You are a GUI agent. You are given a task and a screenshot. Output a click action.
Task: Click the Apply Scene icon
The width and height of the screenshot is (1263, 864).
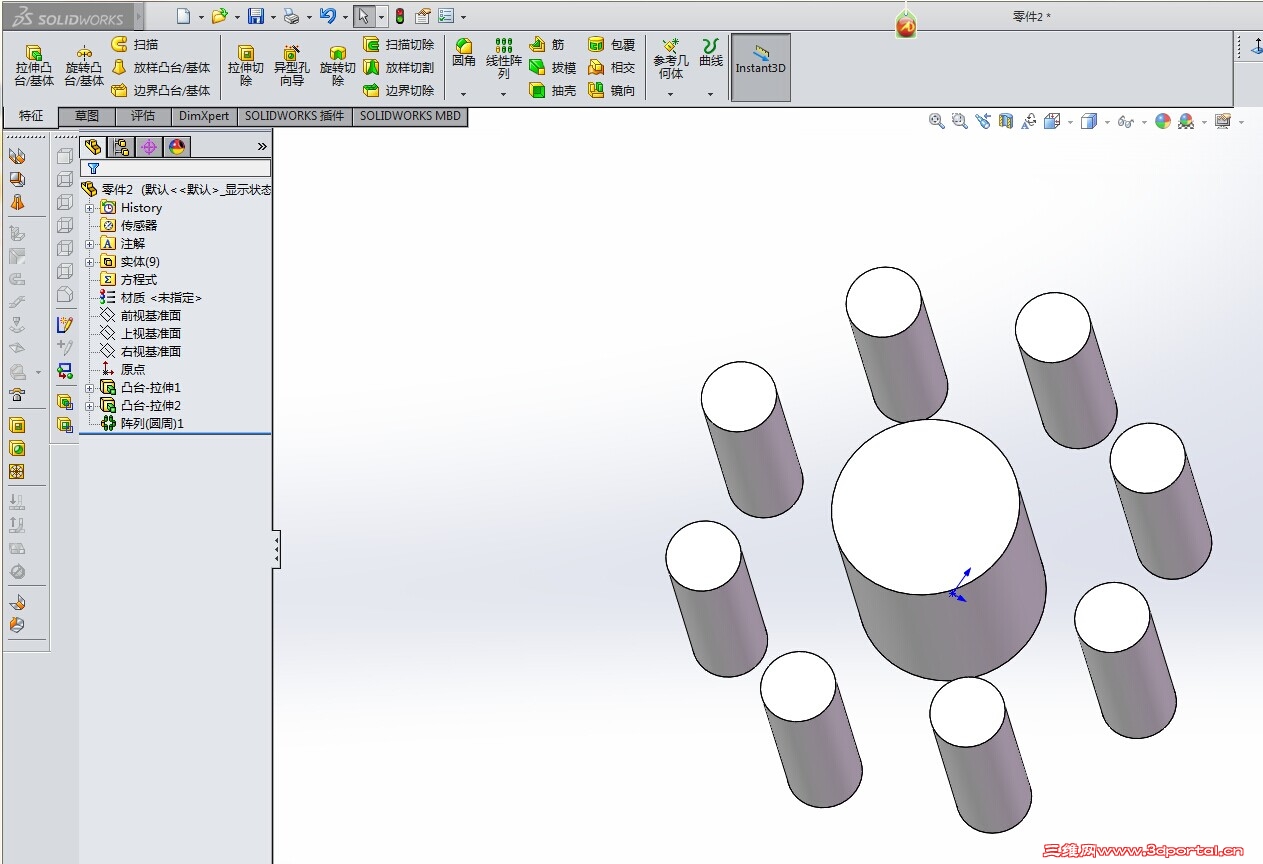[1186, 121]
